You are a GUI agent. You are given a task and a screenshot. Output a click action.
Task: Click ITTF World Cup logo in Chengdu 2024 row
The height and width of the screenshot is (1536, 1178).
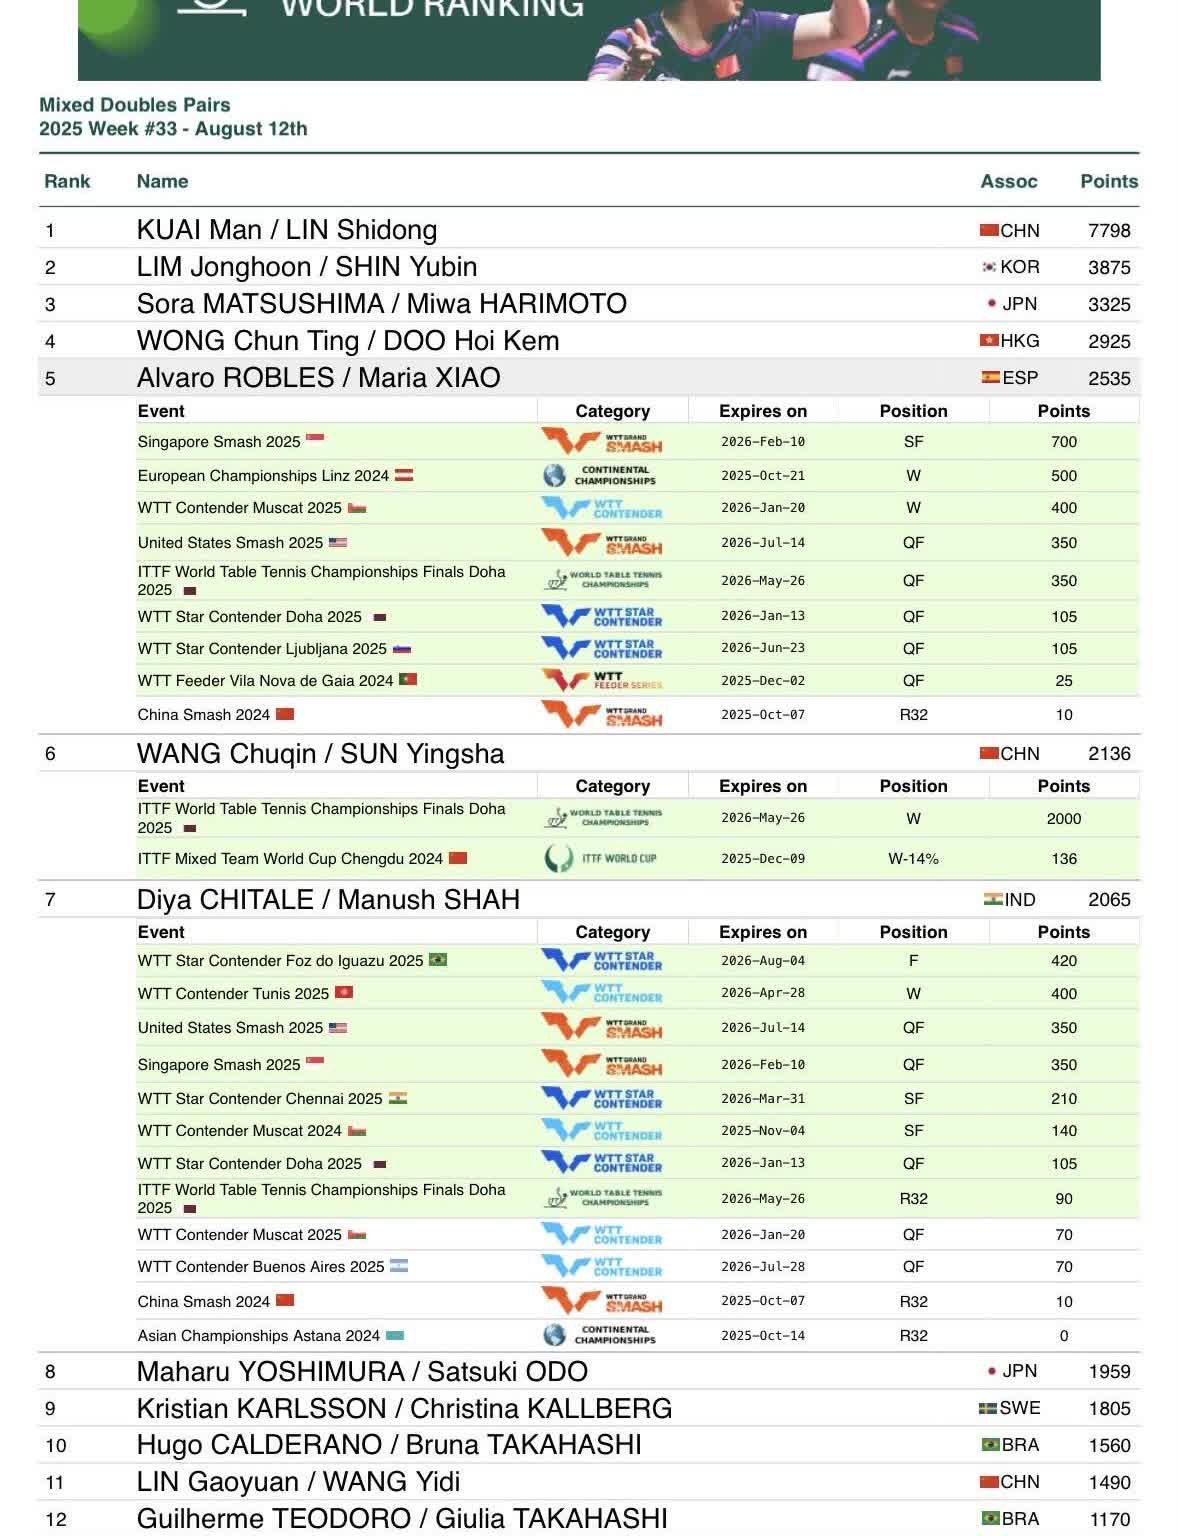(600, 858)
